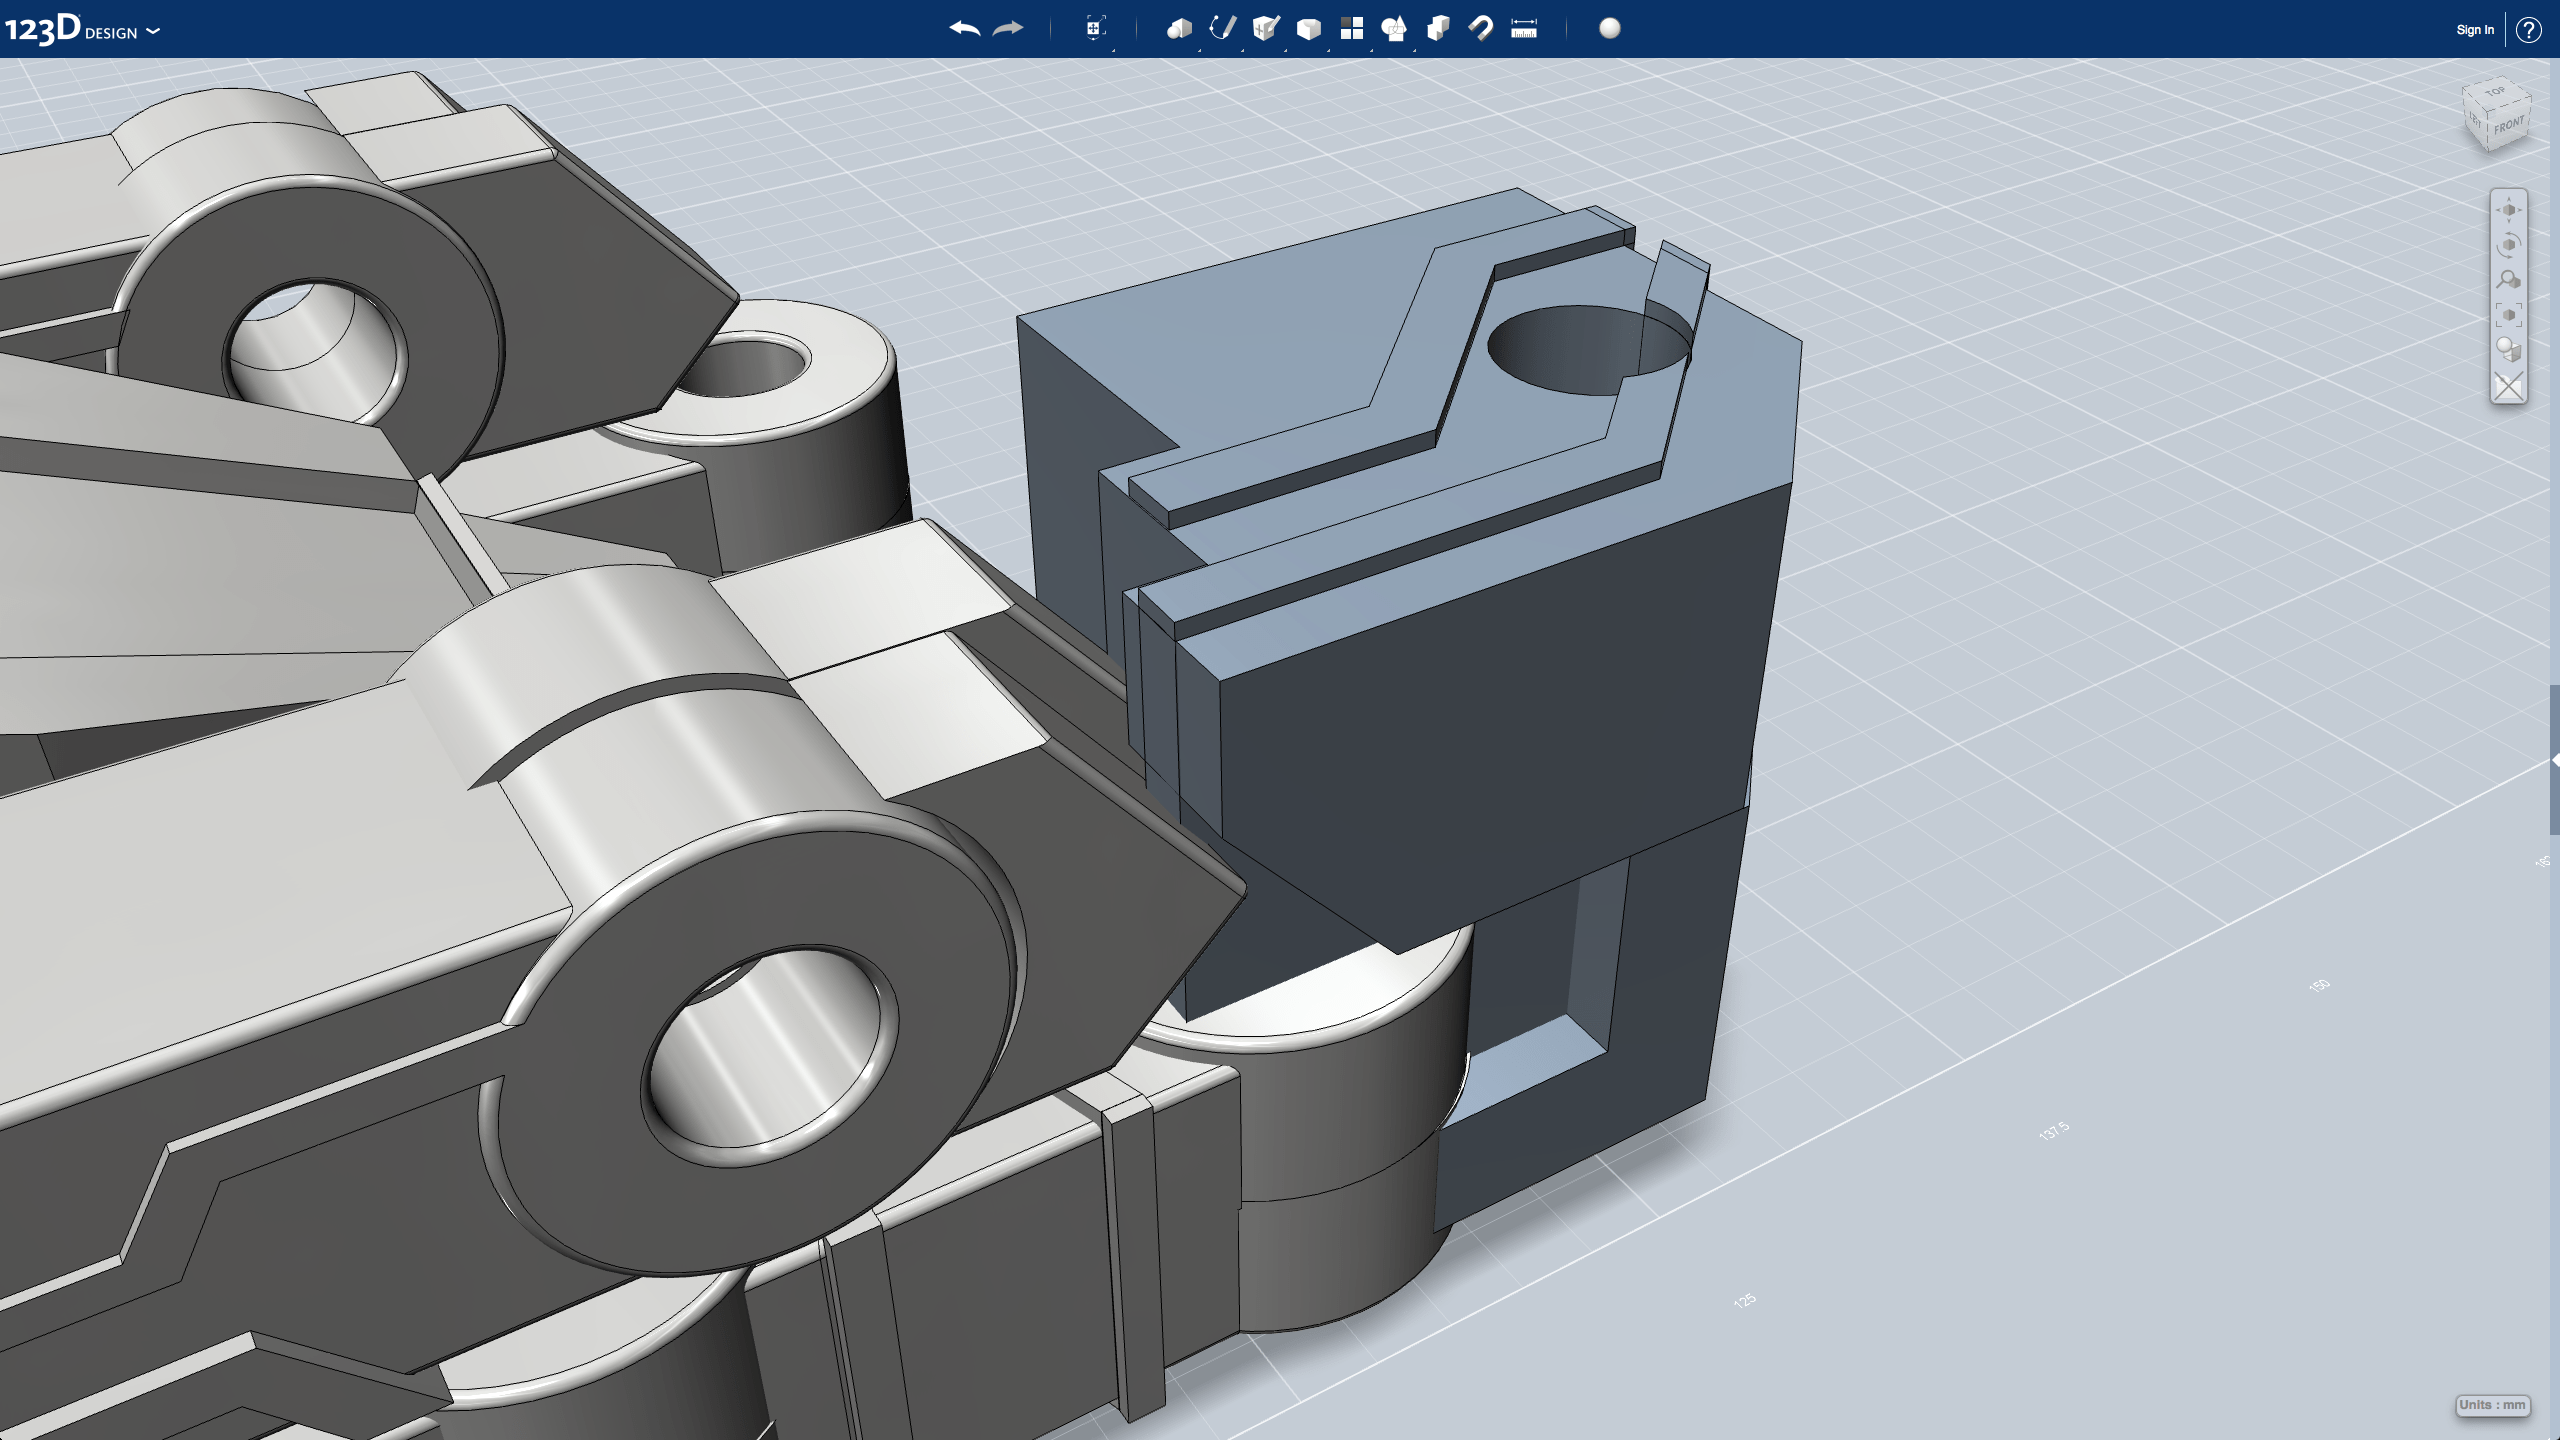Select the Pan navigation tool
This screenshot has height=1440, width=2560.
[2508, 210]
